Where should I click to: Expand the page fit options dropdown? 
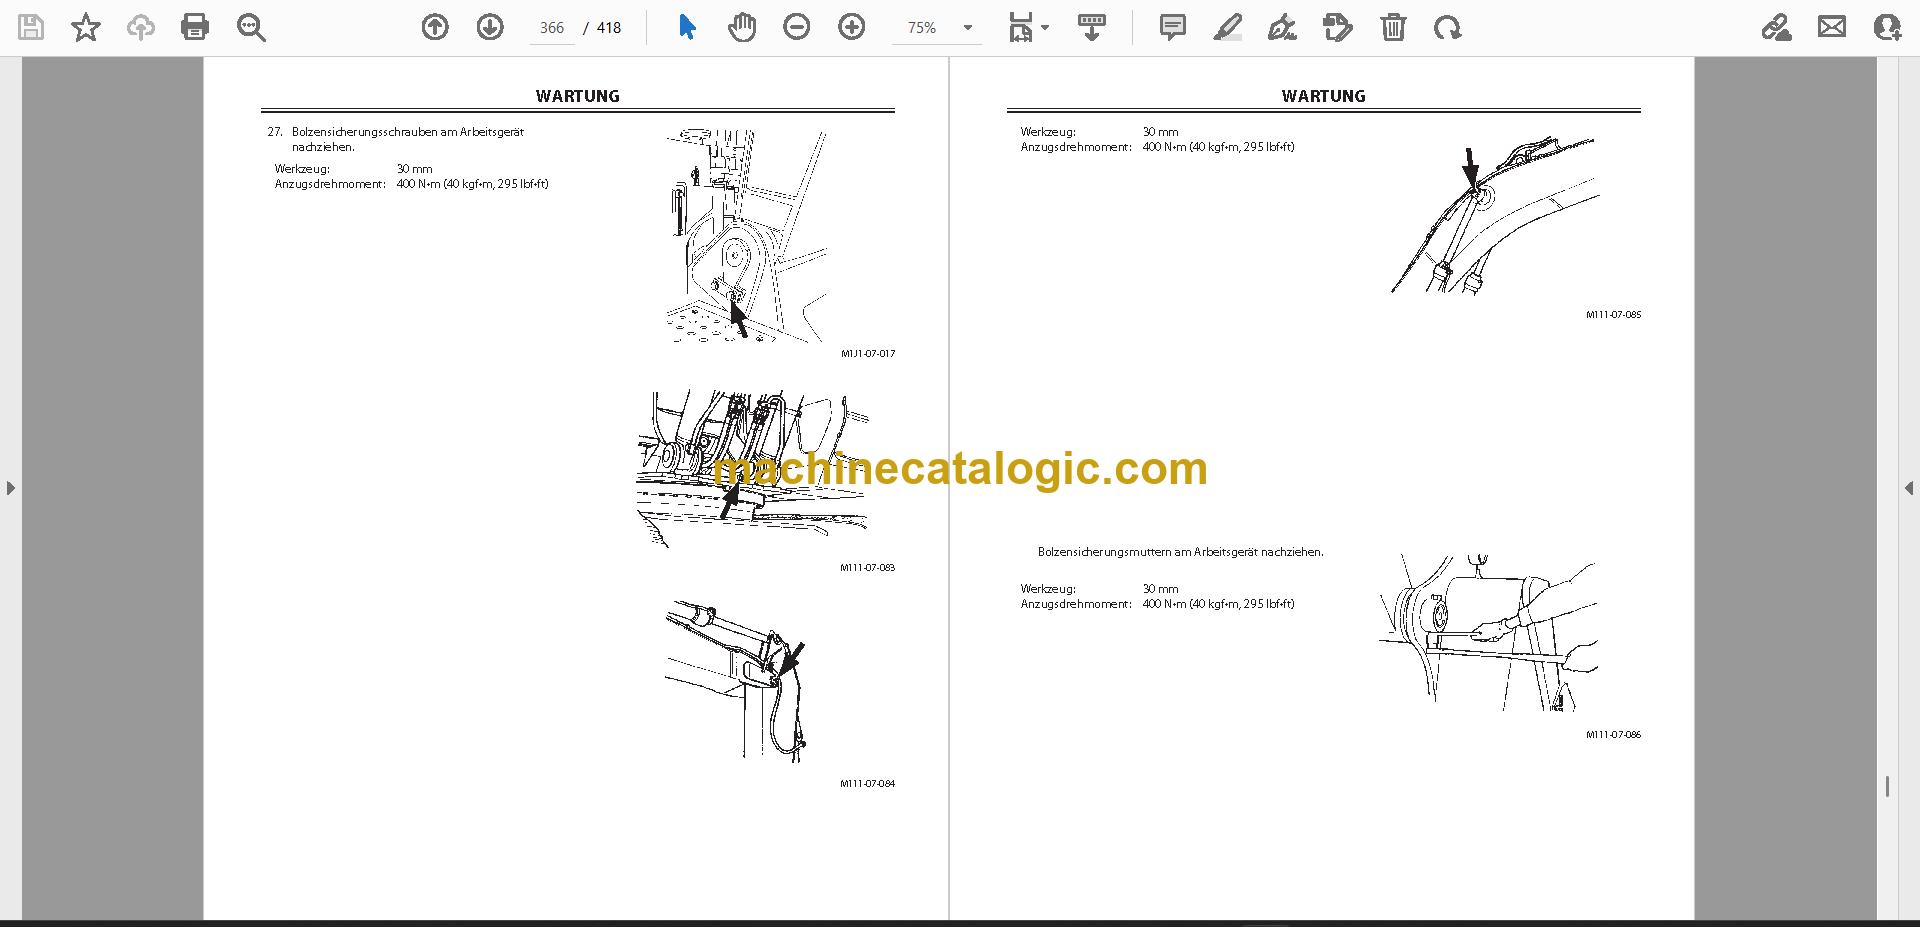1029,27
